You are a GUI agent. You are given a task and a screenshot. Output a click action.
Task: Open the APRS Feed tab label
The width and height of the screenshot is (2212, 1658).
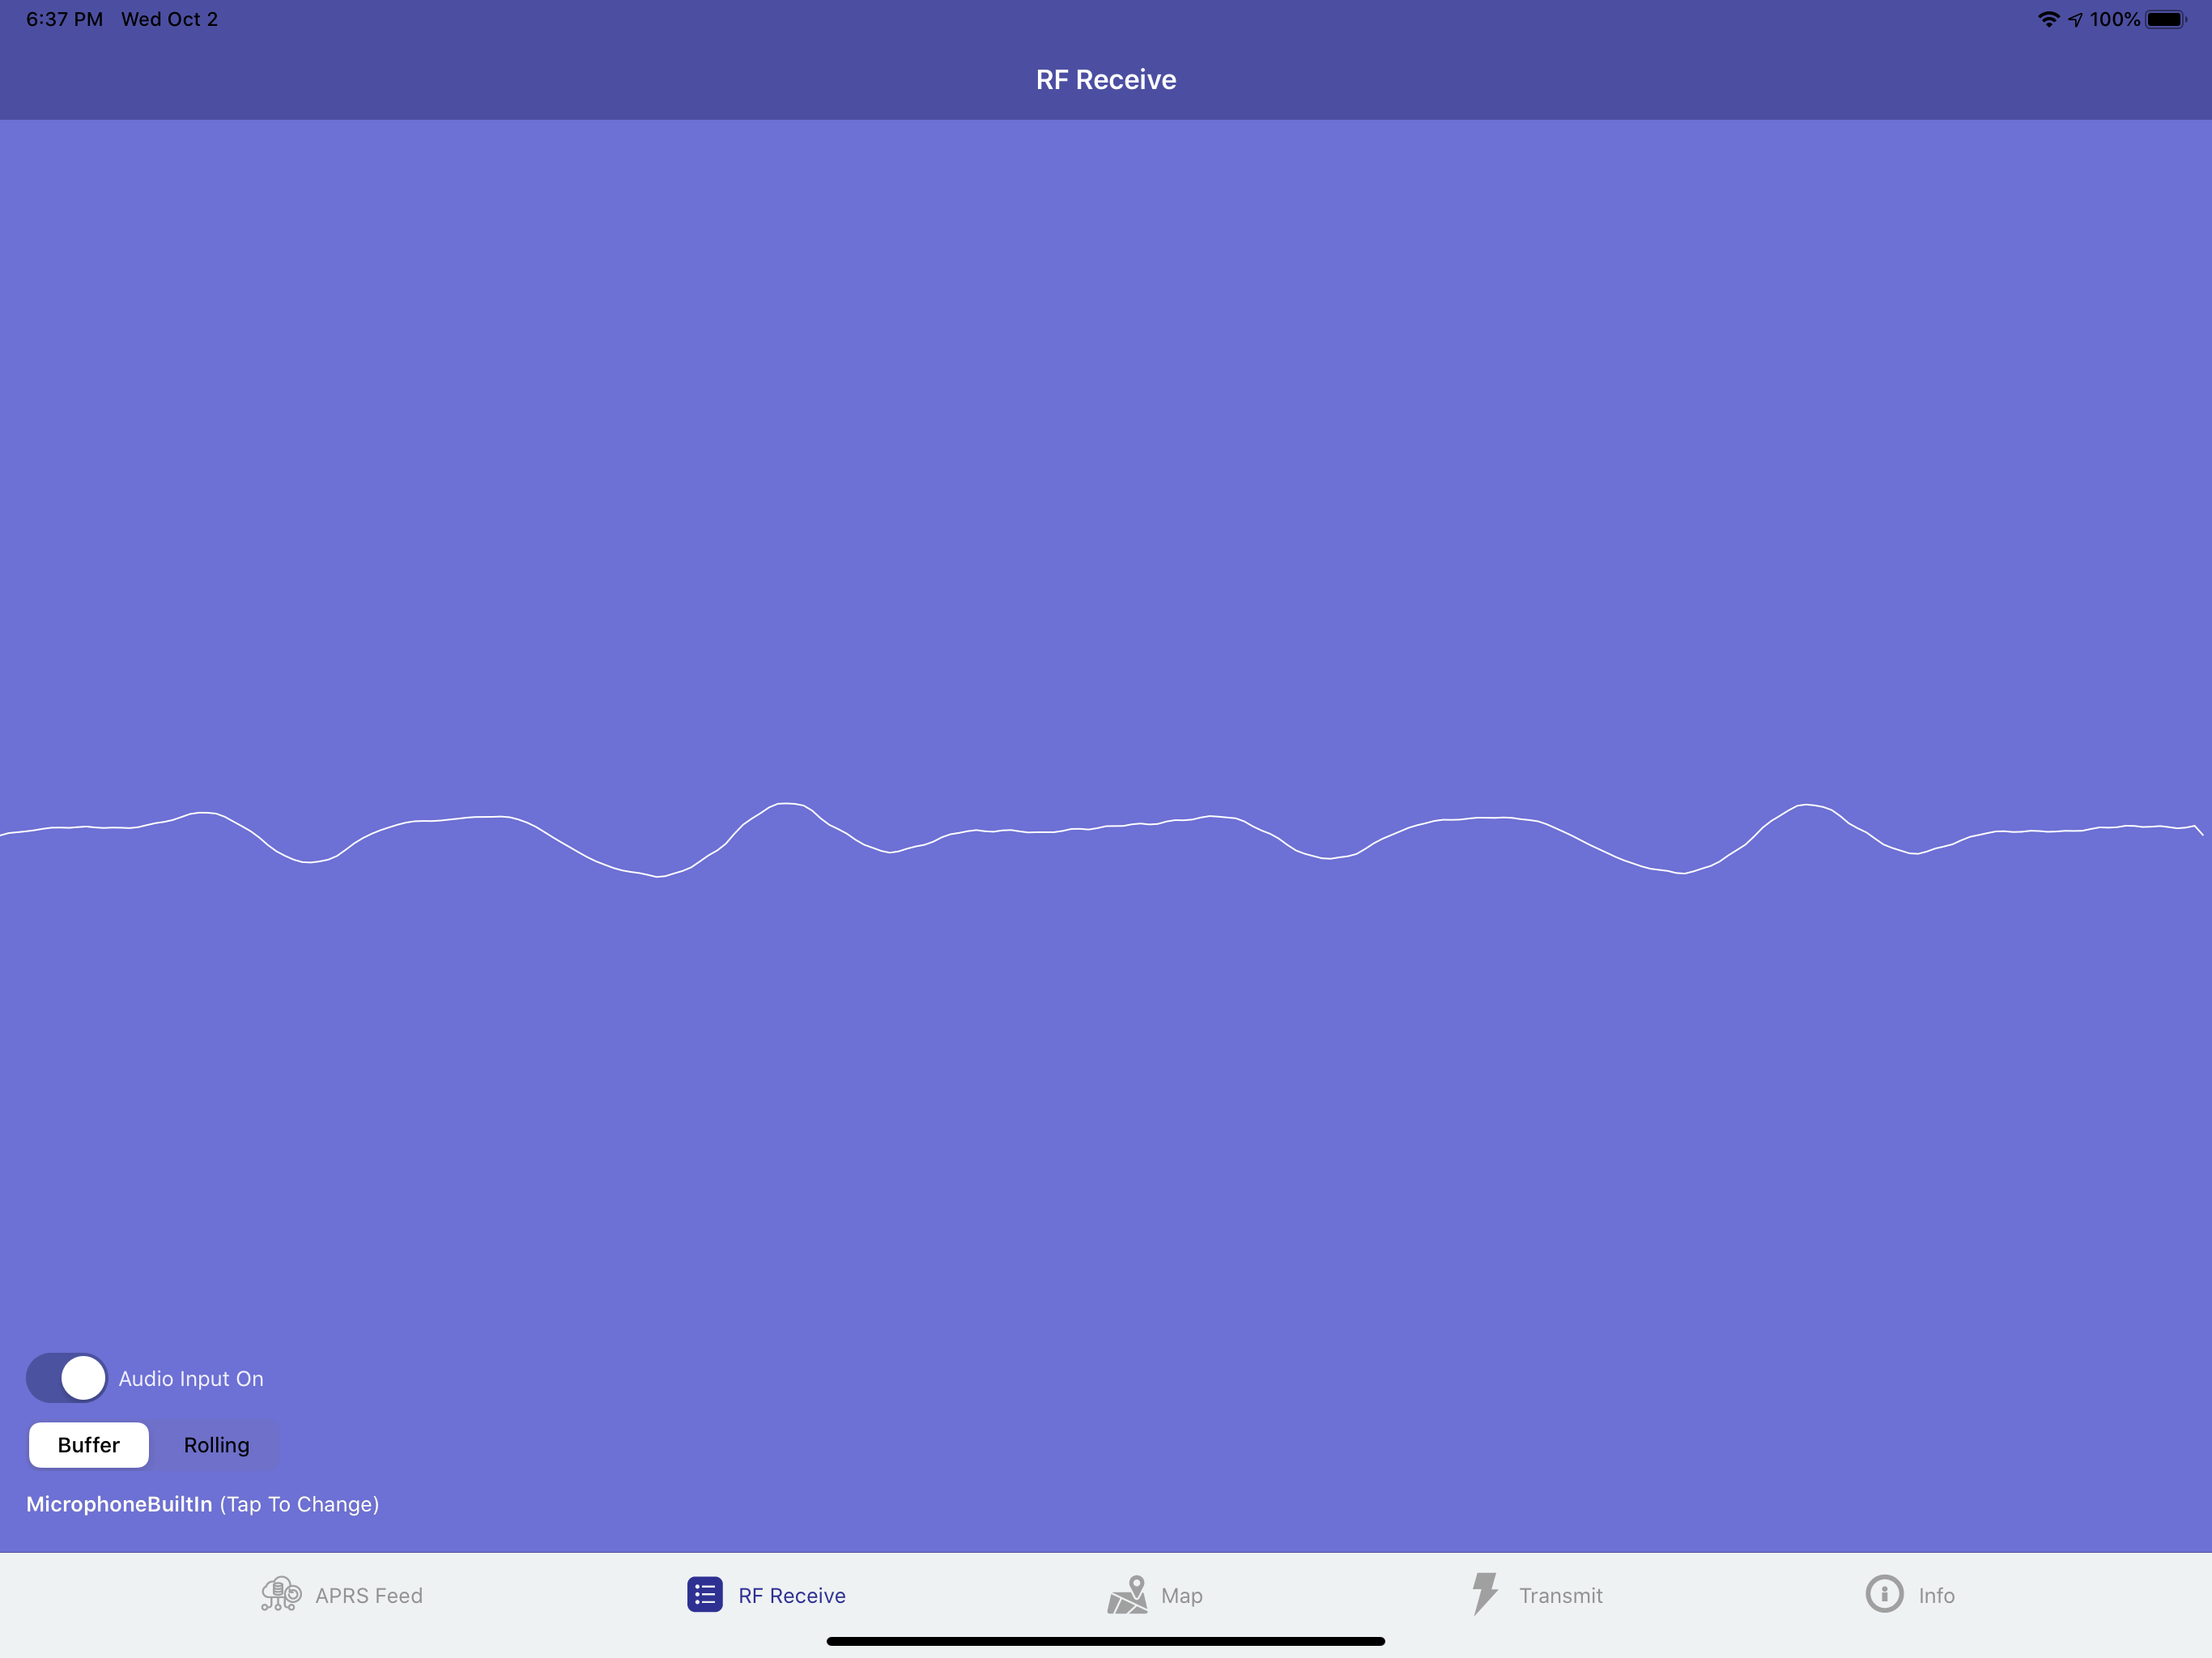coord(369,1596)
